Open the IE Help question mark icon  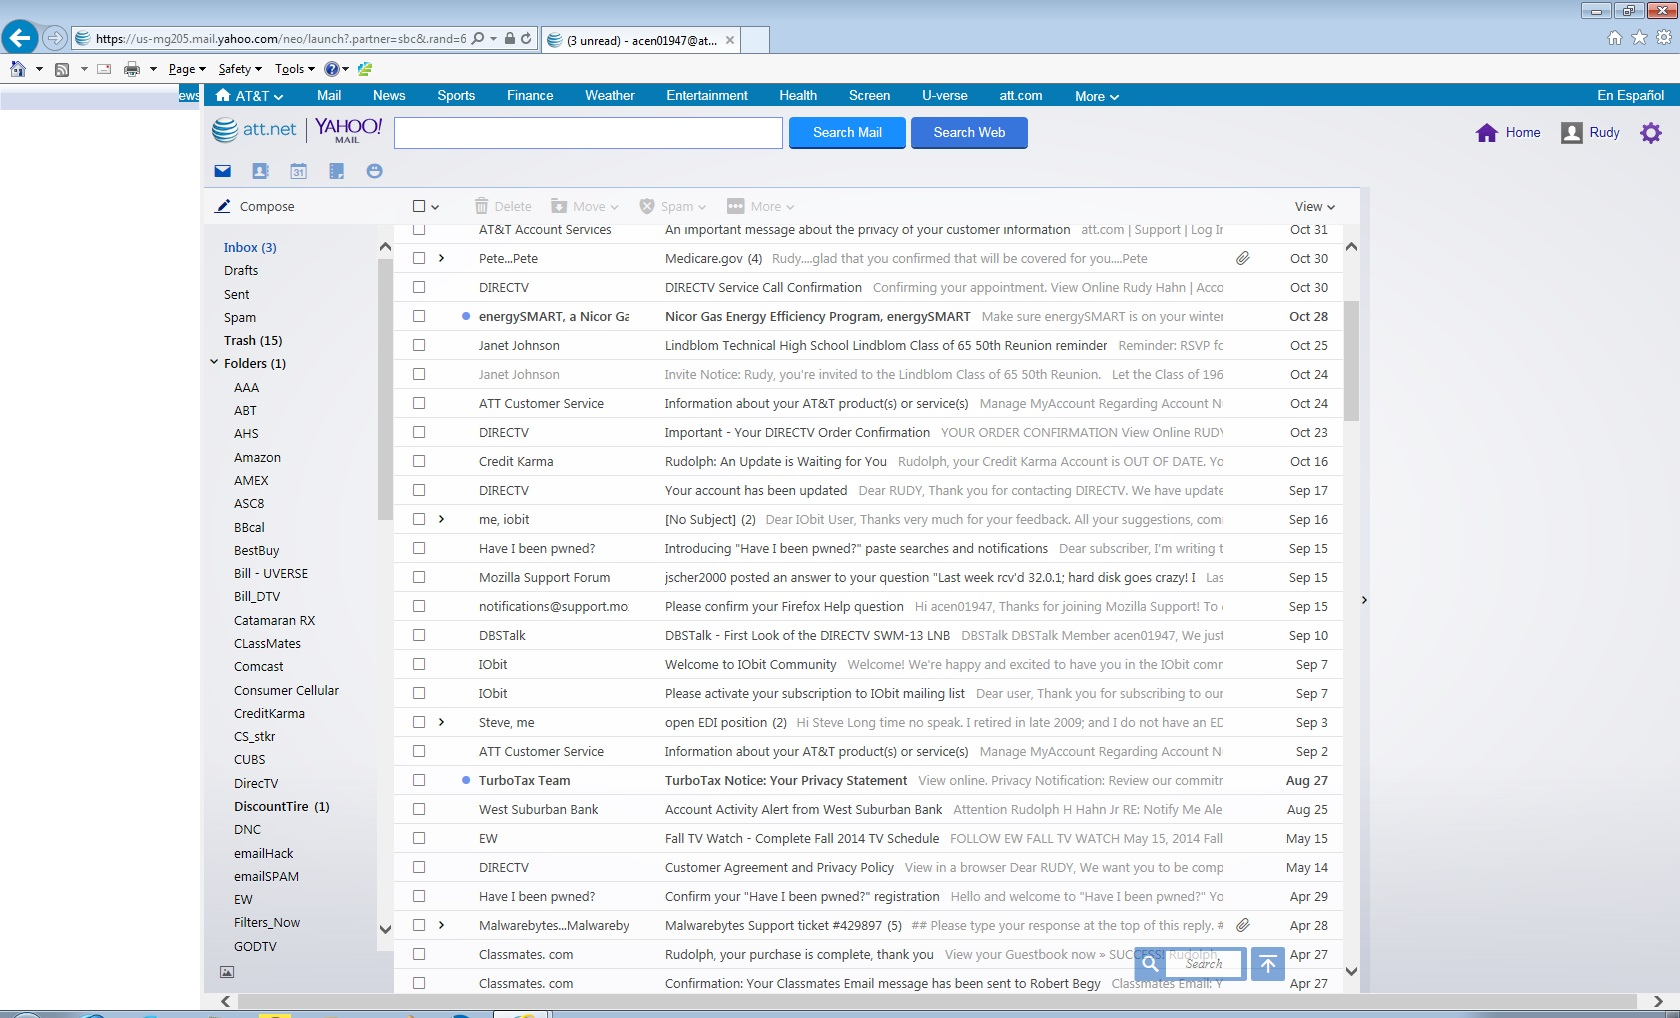click(x=331, y=69)
